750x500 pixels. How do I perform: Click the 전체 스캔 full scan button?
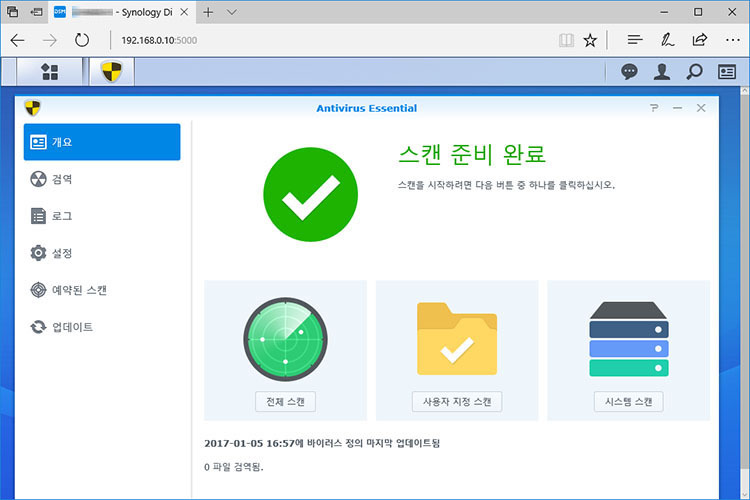pyautogui.click(x=285, y=401)
